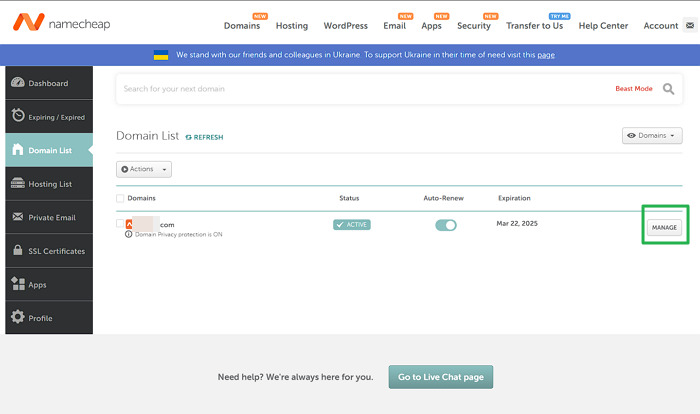The height and width of the screenshot is (414, 700).
Task: Go to Dashboard in sidebar
Action: [49, 83]
